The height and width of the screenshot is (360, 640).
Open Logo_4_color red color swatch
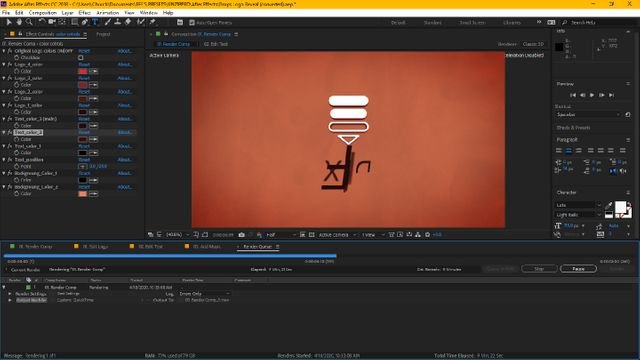coord(82,71)
